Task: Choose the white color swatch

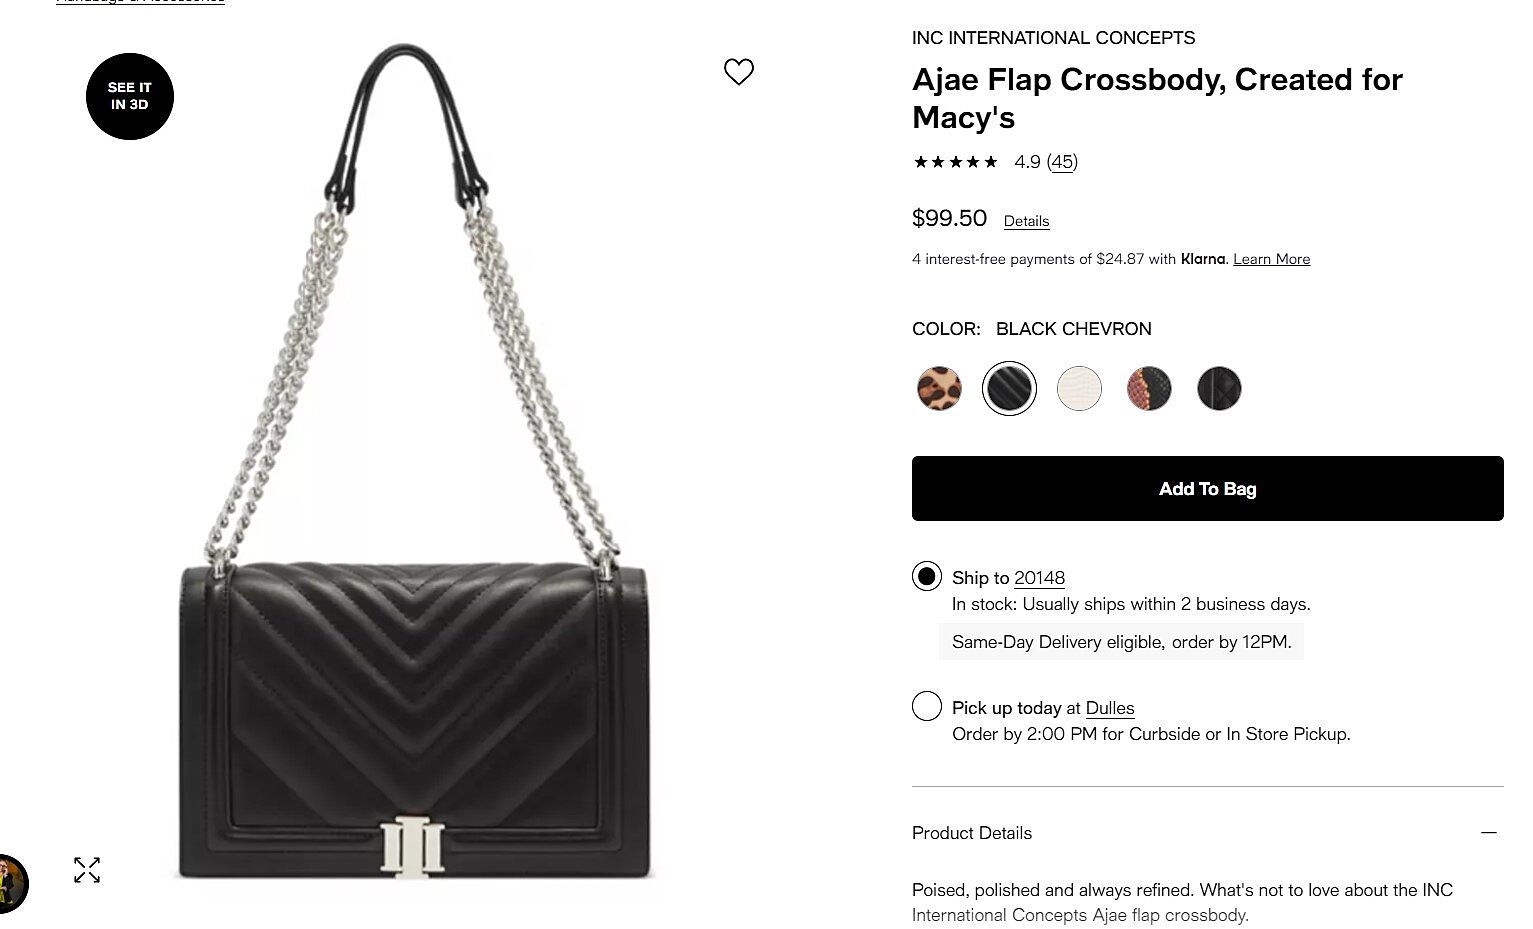Action: click(x=1079, y=389)
